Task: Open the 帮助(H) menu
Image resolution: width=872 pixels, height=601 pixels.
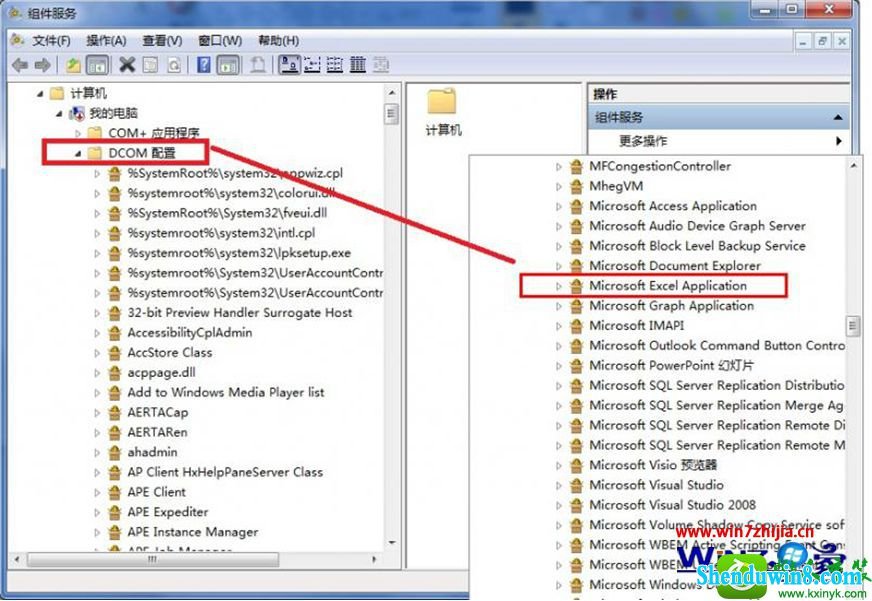Action: click(x=279, y=41)
